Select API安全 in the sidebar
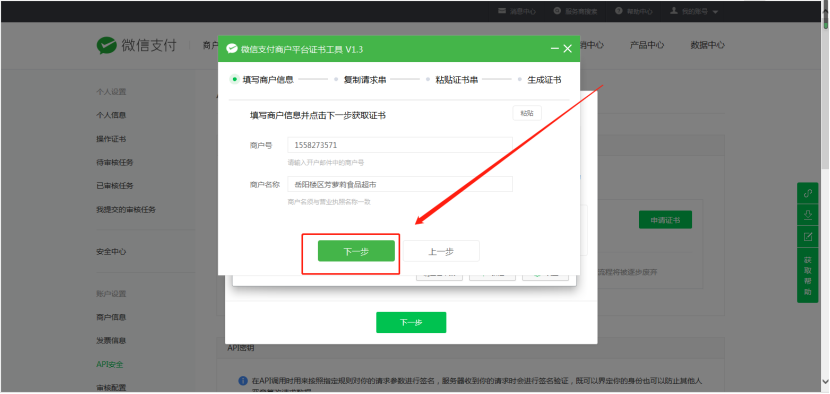 coord(110,364)
